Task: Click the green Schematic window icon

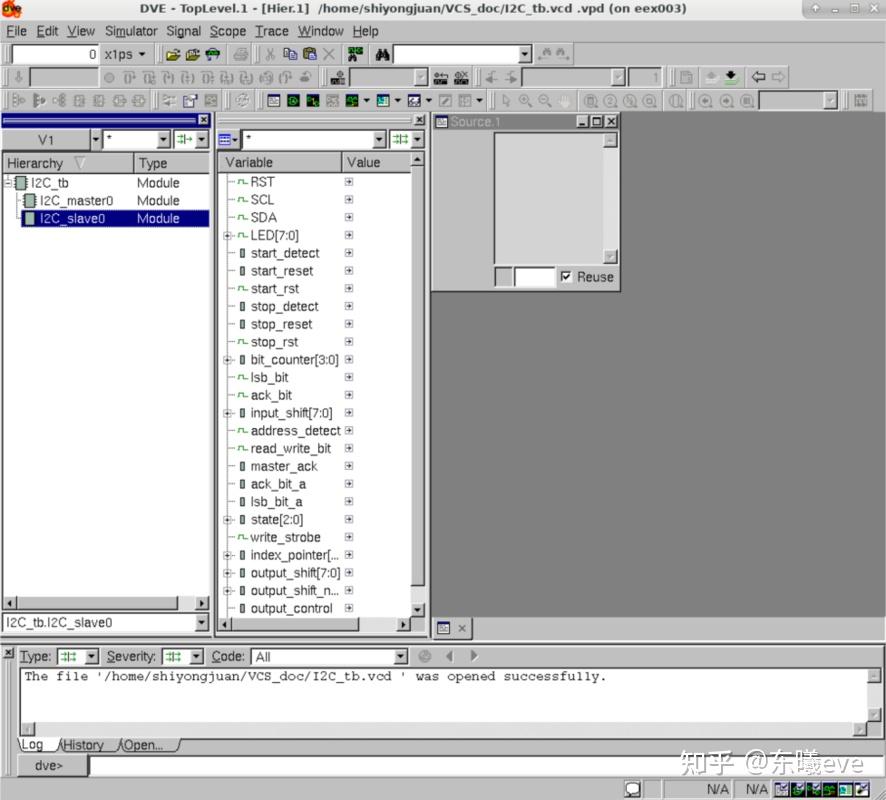Action: click(293, 101)
